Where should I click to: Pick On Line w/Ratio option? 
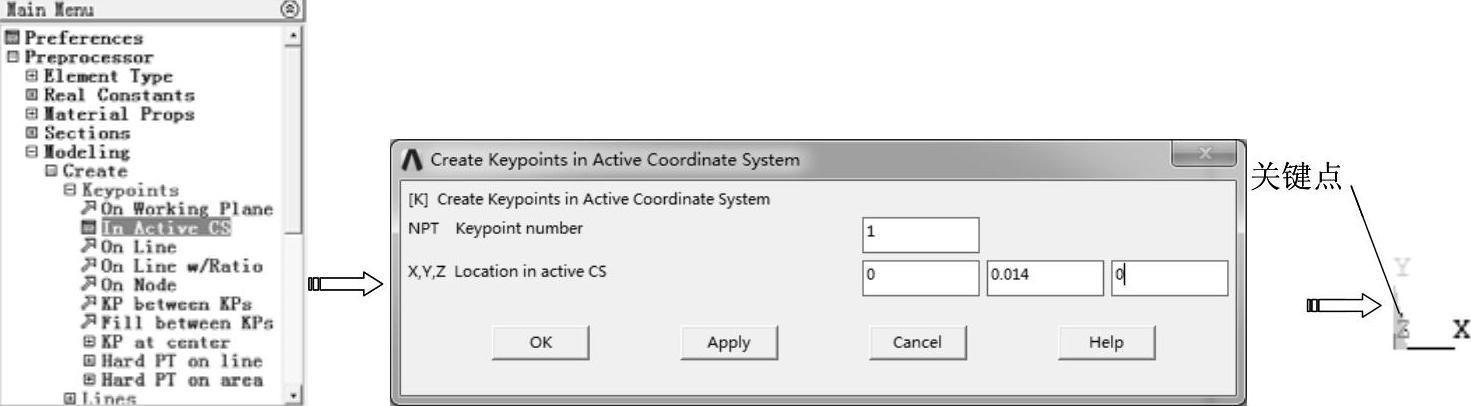click(x=181, y=266)
